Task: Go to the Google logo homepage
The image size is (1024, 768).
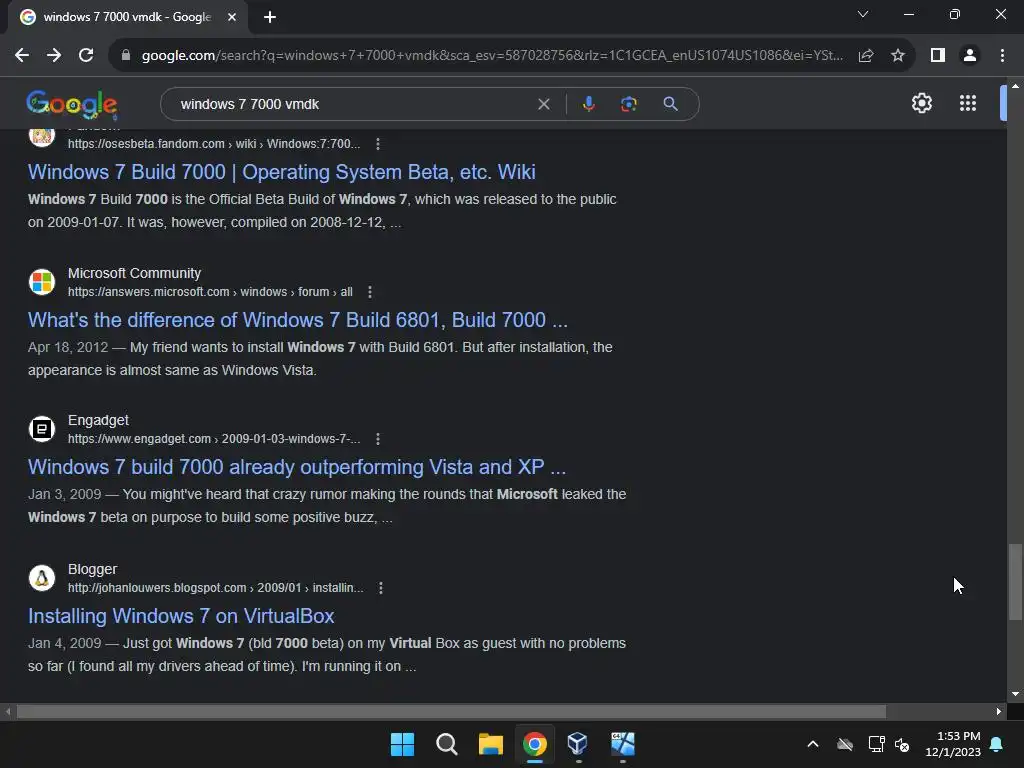Action: [x=72, y=104]
